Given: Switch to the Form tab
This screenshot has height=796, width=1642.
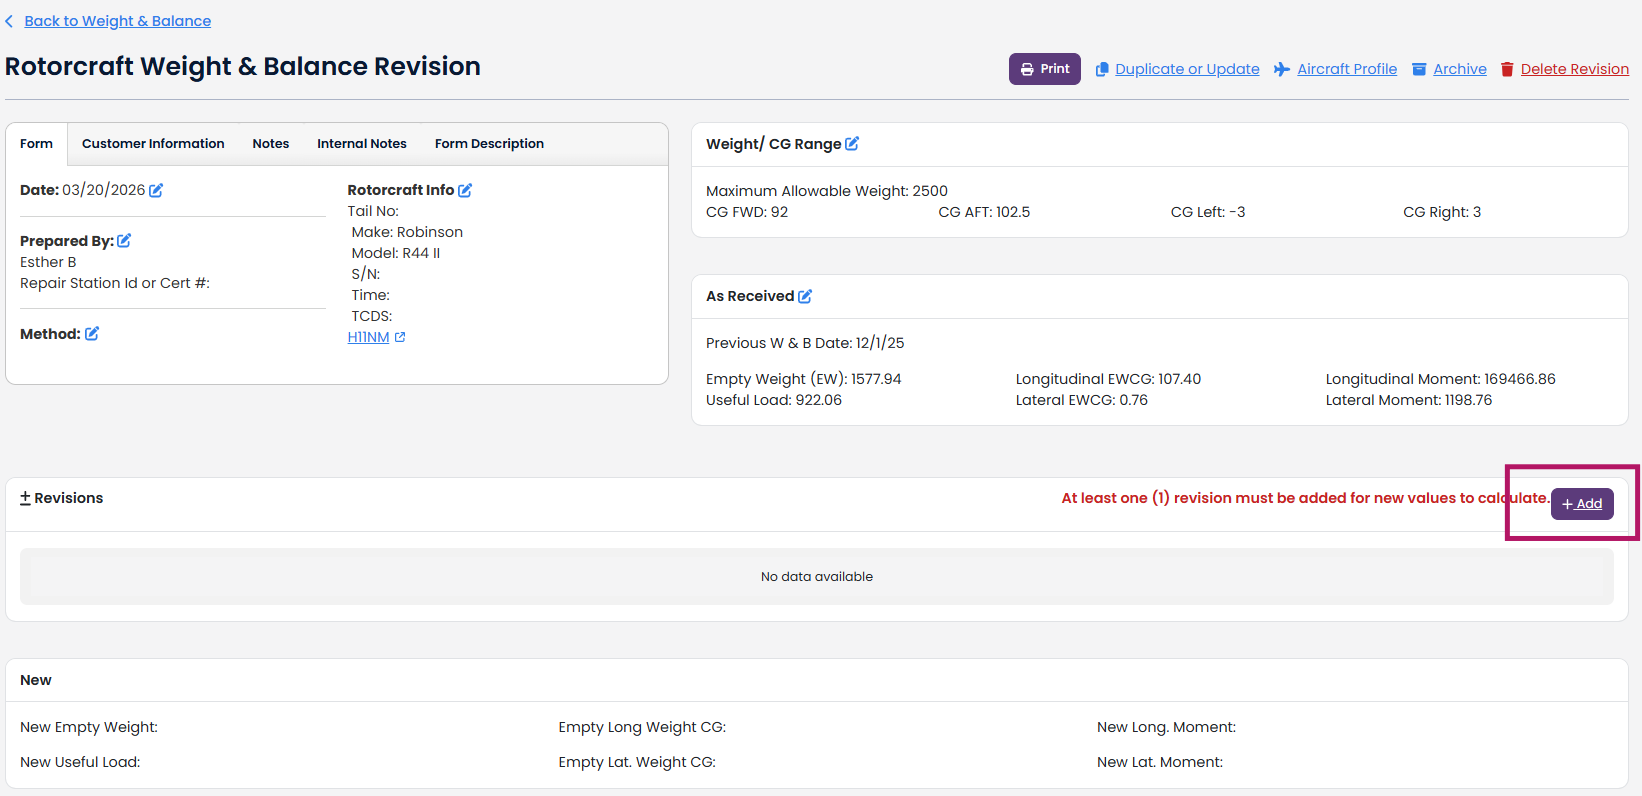Looking at the screenshot, I should [x=37, y=144].
